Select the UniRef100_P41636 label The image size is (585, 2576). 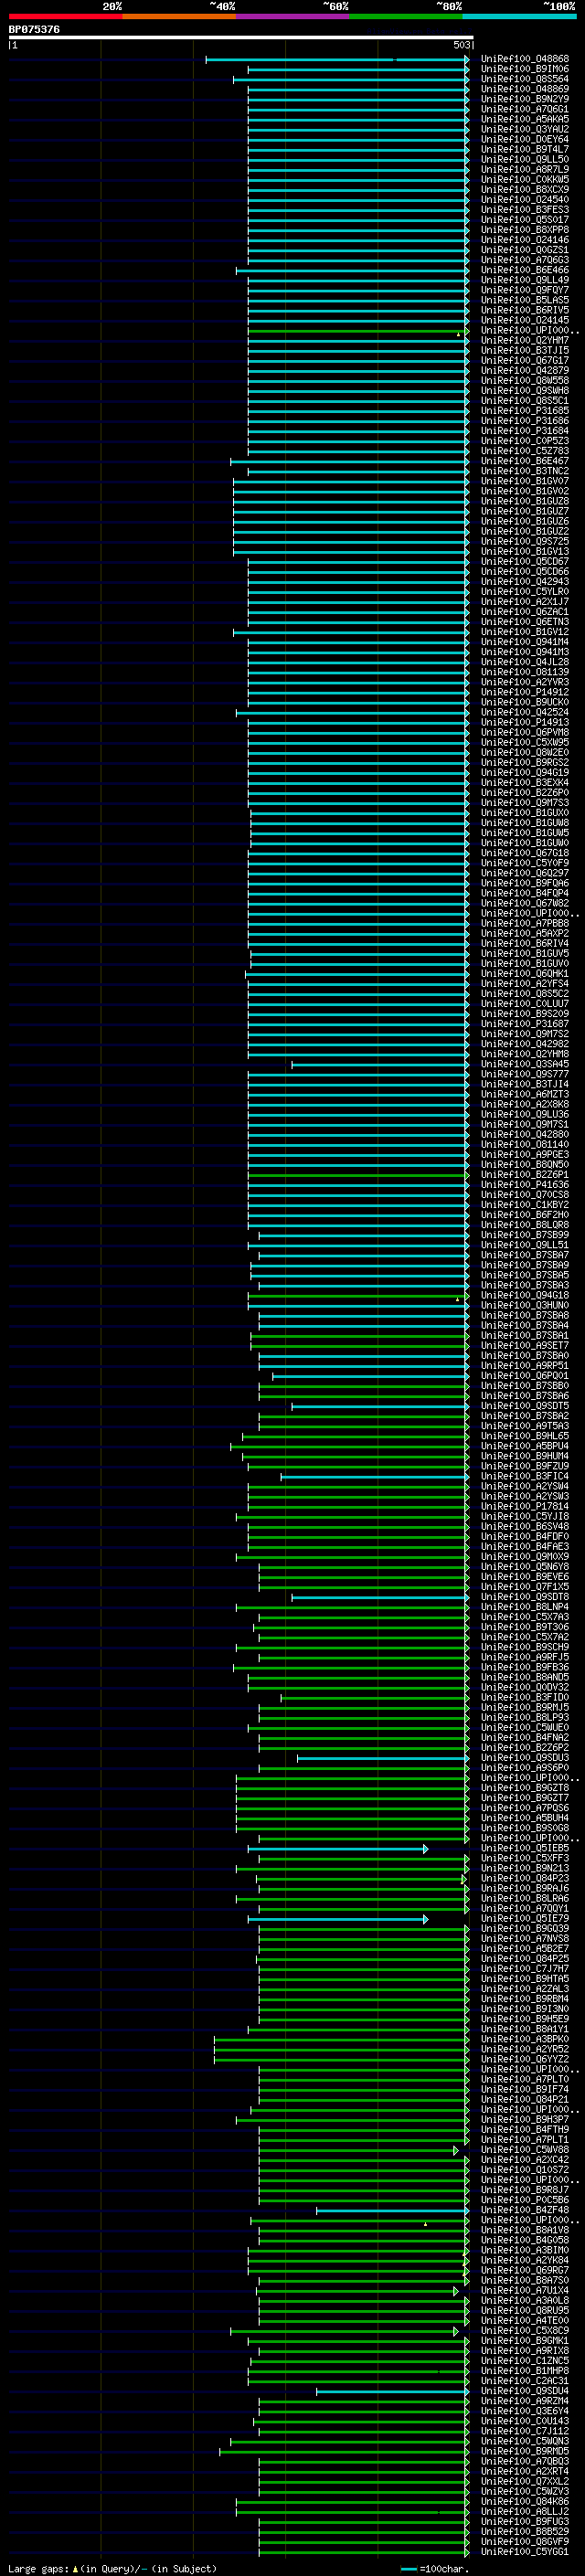pos(524,1185)
